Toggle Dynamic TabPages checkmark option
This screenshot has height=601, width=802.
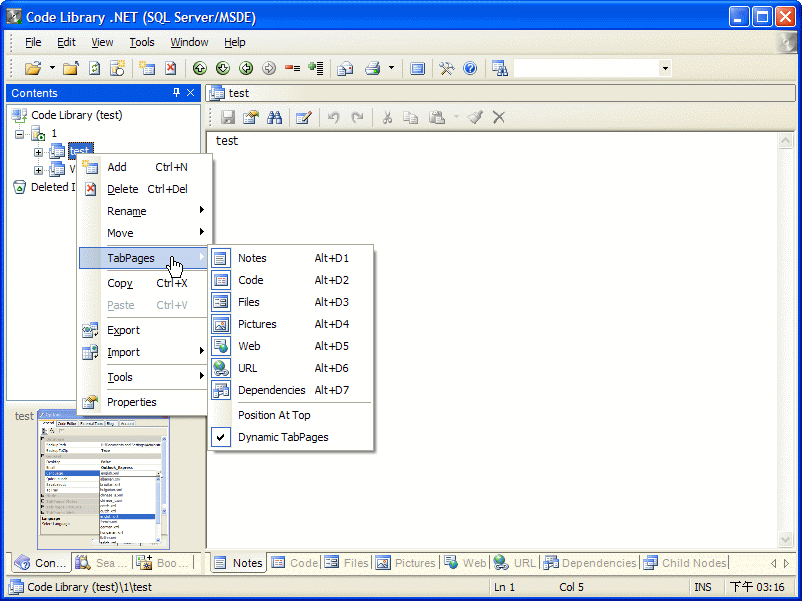(291, 437)
